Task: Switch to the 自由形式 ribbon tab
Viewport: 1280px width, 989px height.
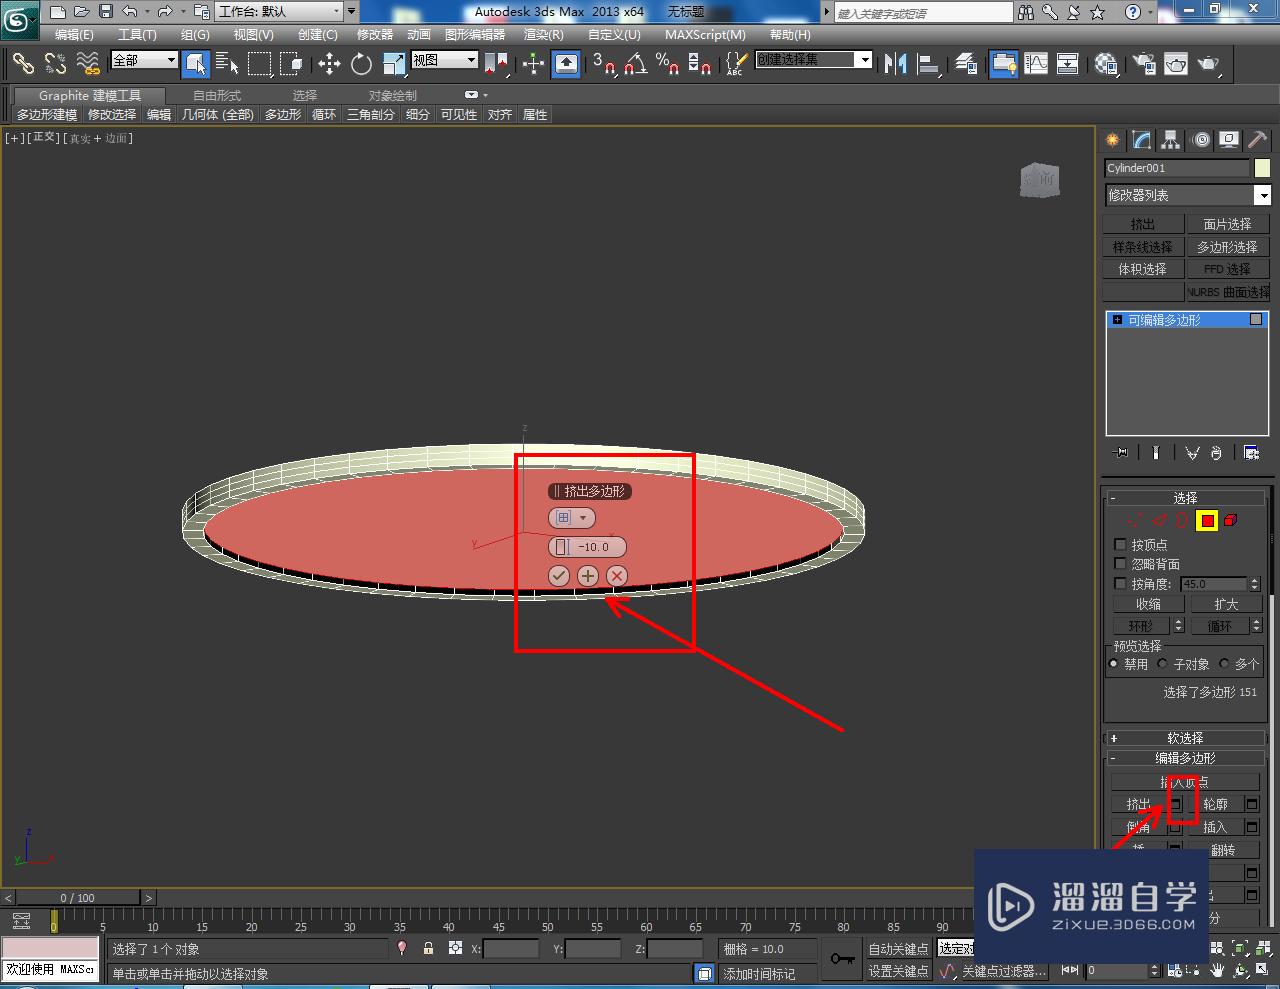Action: coord(217,96)
